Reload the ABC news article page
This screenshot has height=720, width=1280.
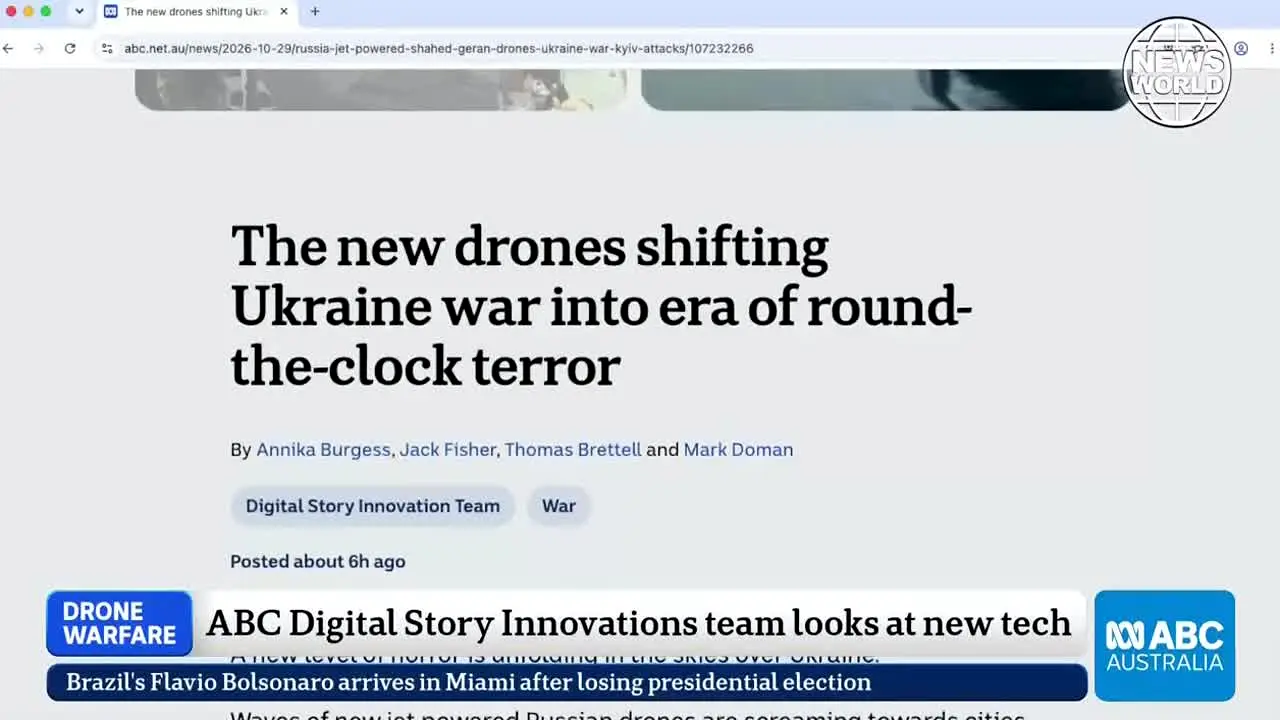click(x=70, y=48)
